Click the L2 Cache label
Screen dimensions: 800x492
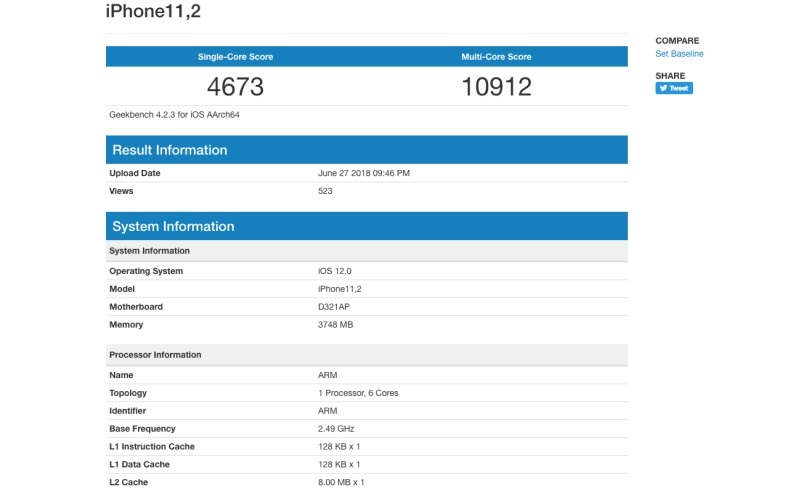click(x=129, y=482)
